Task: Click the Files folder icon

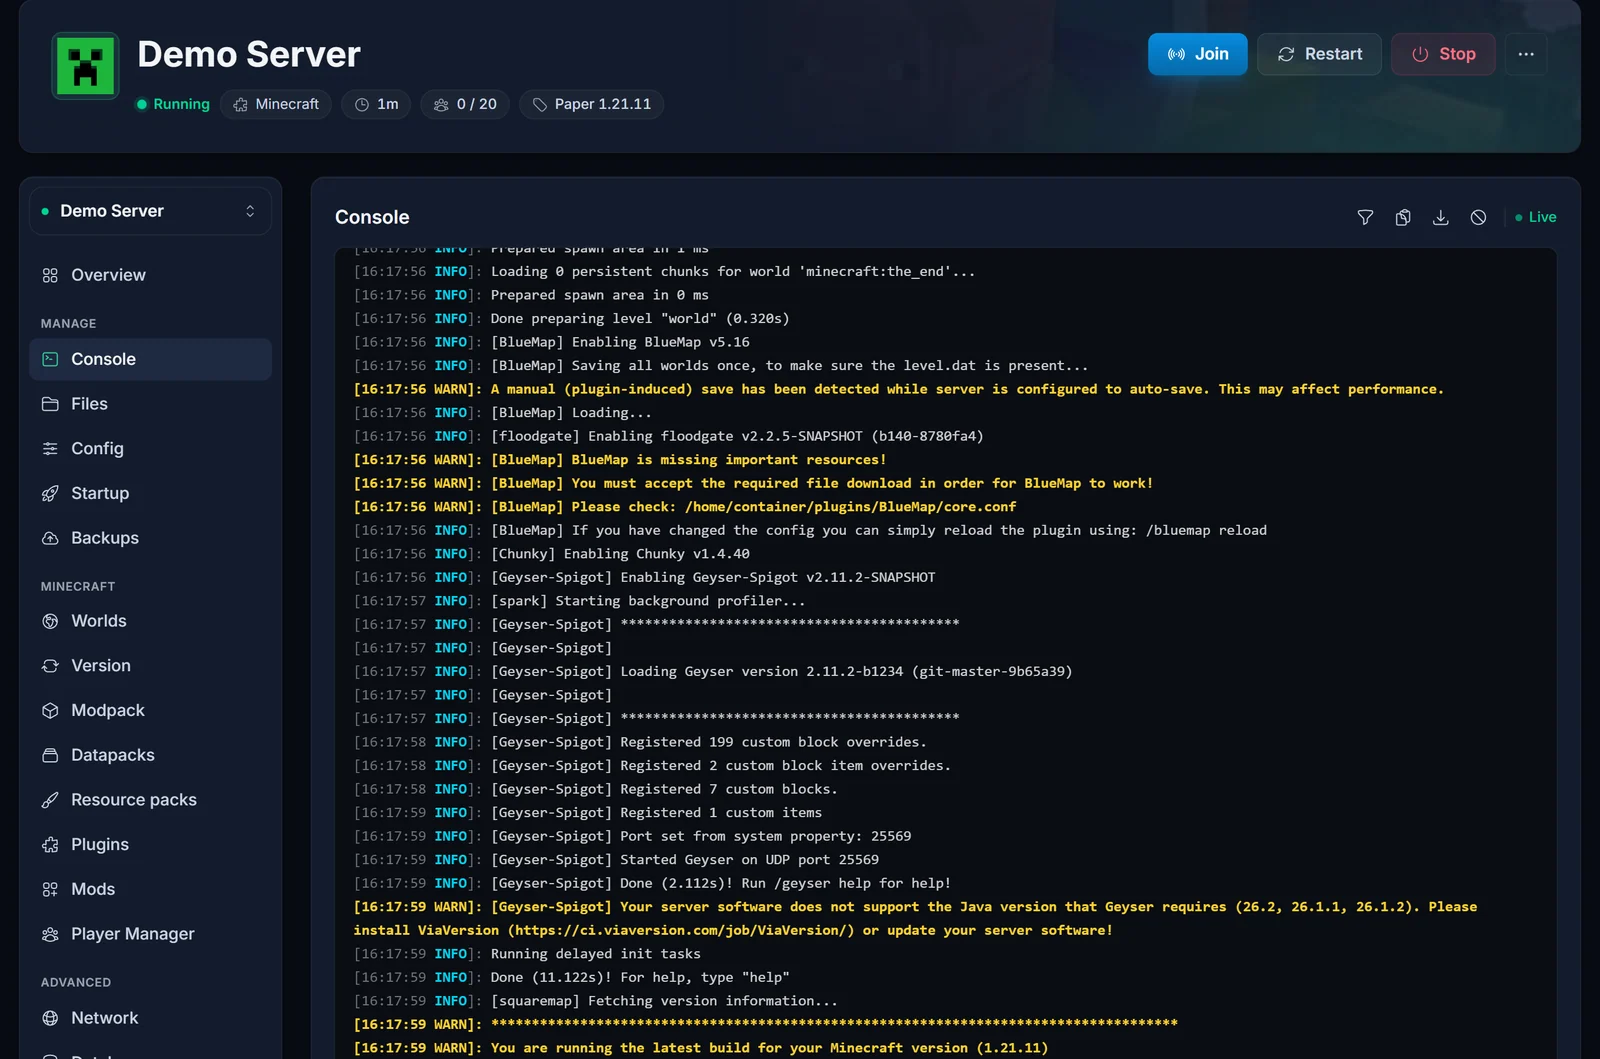Action: coord(50,404)
